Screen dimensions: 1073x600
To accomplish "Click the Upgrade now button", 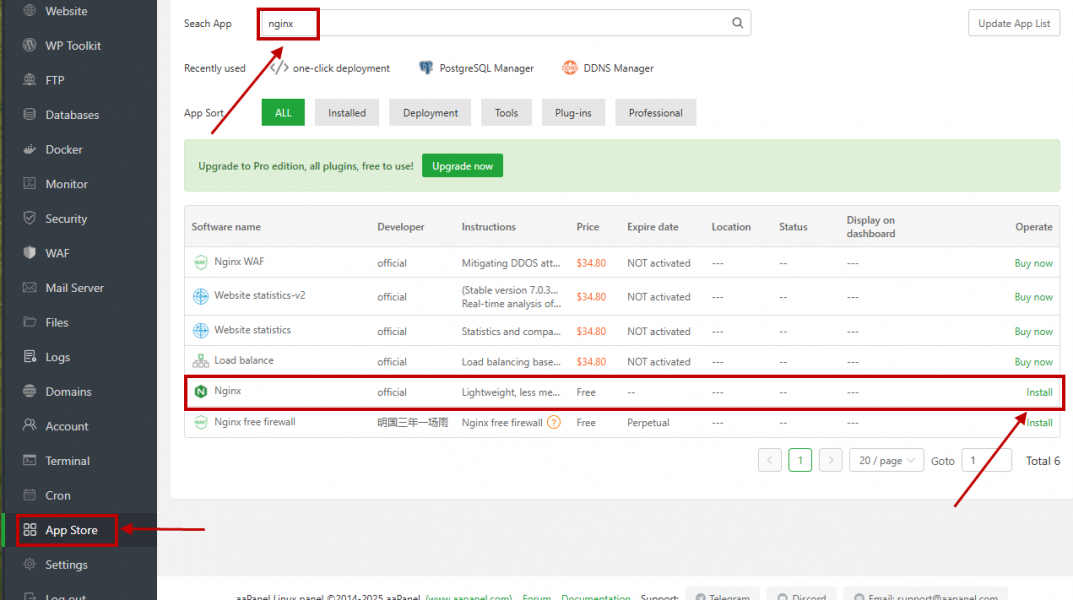I will point(463,166).
